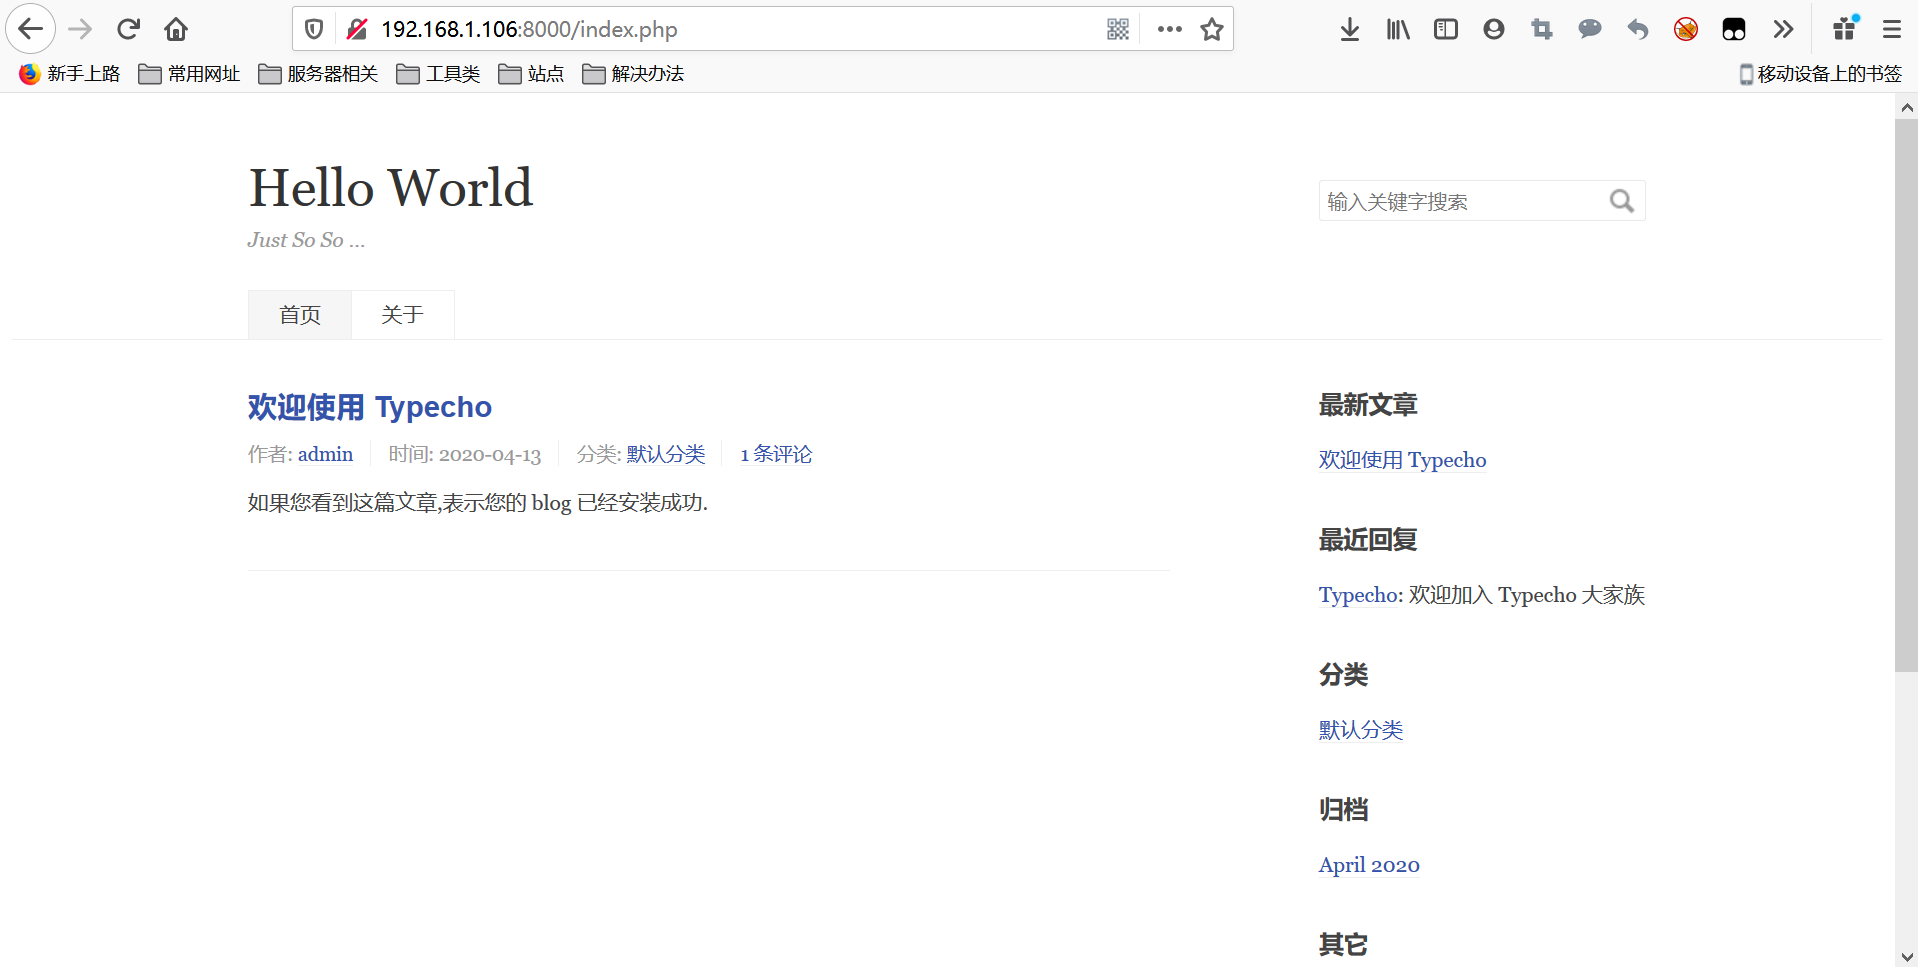The height and width of the screenshot is (967, 1918).
Task: Open the 新手上路 bookmark
Action: (70, 74)
